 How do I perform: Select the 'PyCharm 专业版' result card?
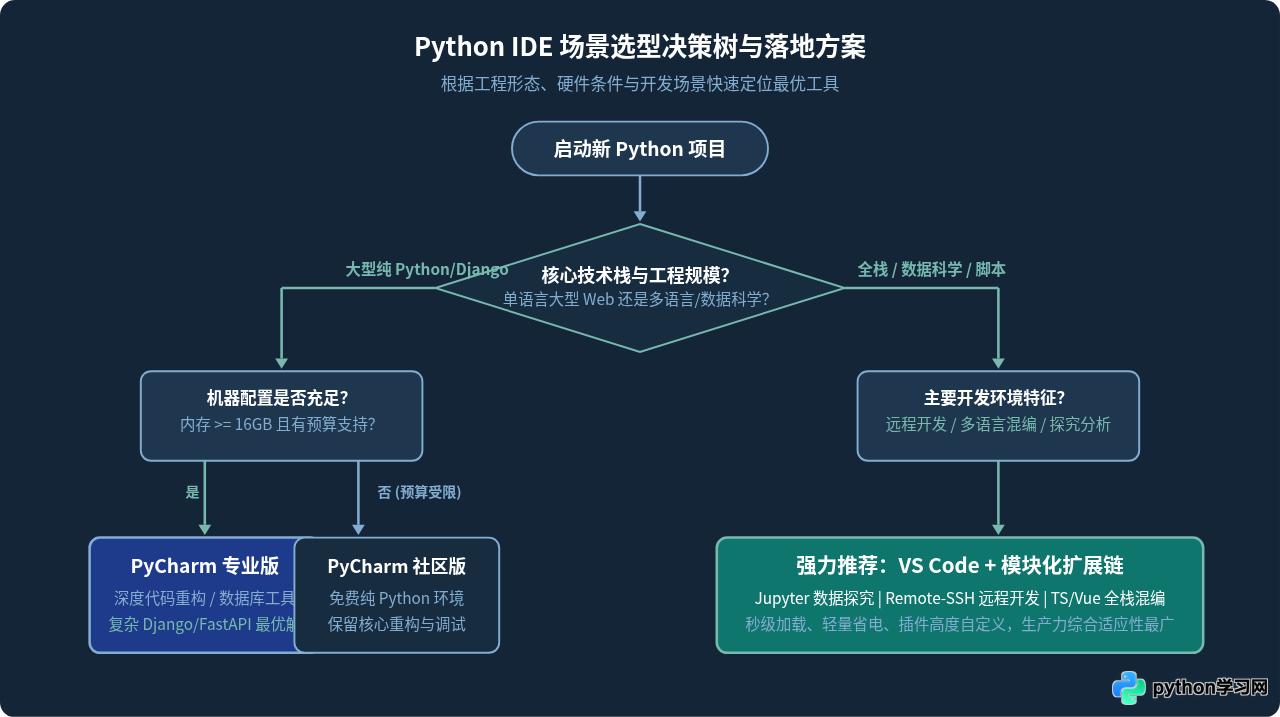click(x=192, y=595)
